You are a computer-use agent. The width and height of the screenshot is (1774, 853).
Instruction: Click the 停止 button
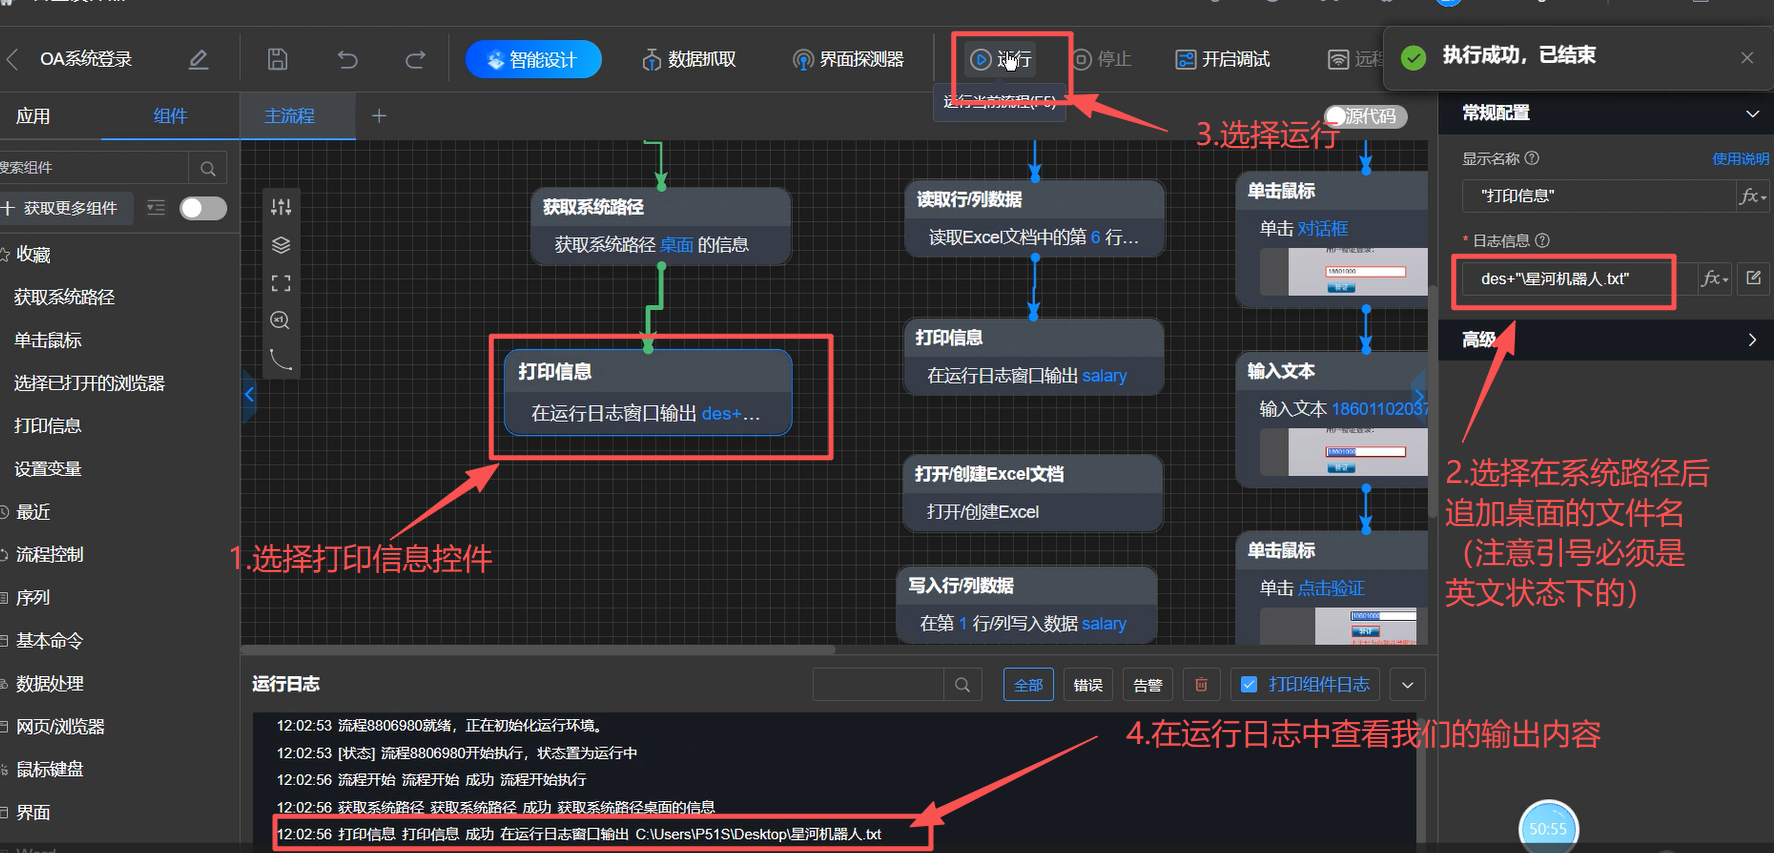(1102, 60)
